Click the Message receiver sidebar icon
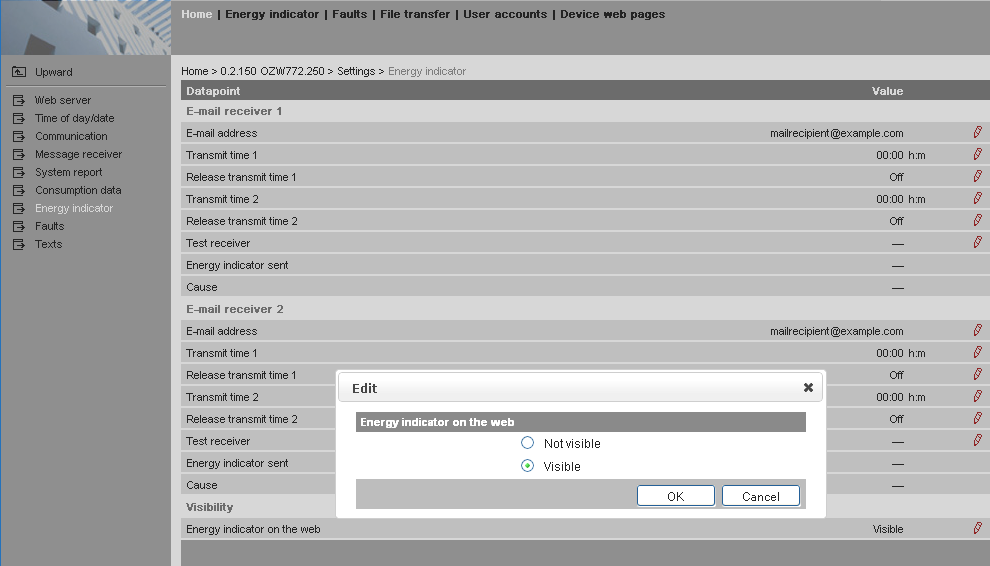Image resolution: width=990 pixels, height=566 pixels. click(x=19, y=154)
